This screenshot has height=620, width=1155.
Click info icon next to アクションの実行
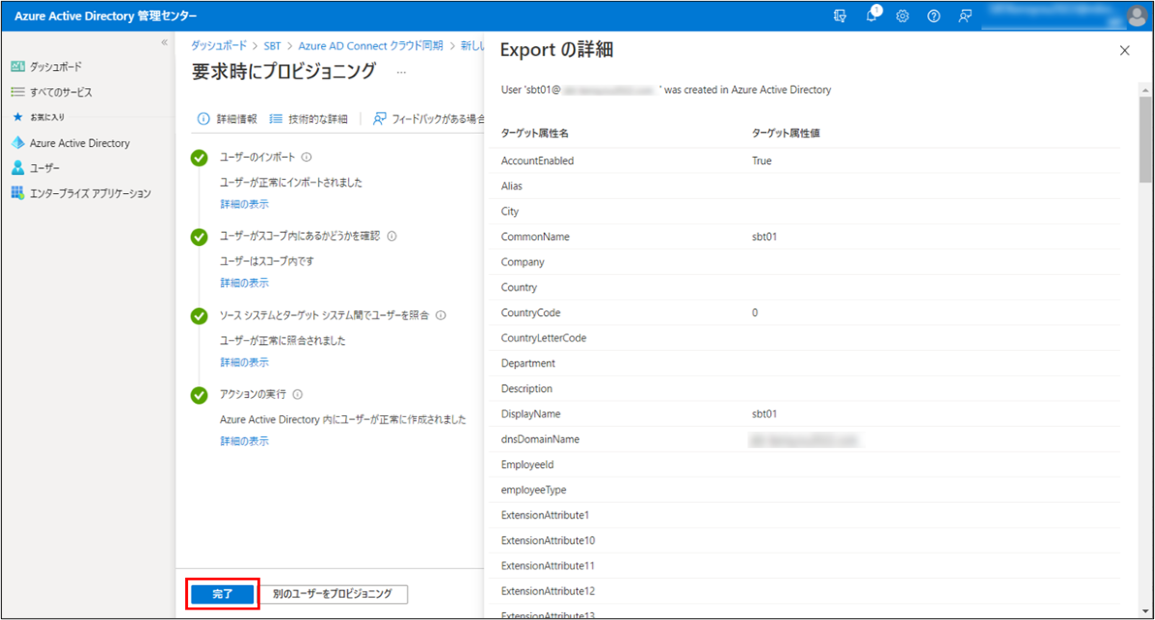[x=298, y=395]
